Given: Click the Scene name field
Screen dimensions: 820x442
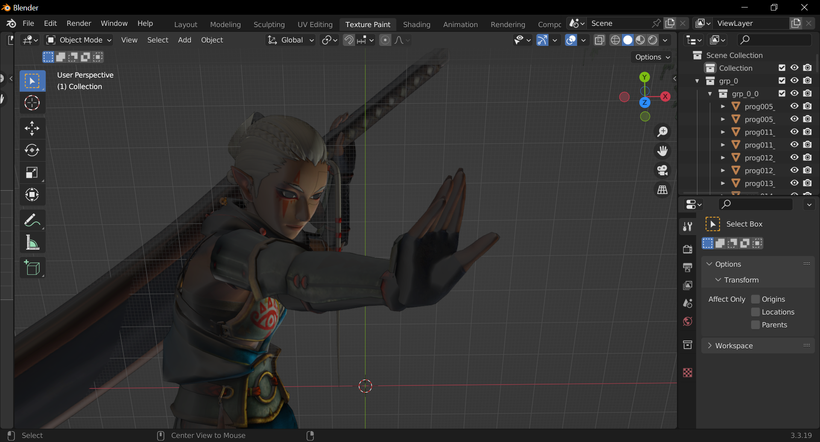Looking at the screenshot, I should [x=619, y=24].
